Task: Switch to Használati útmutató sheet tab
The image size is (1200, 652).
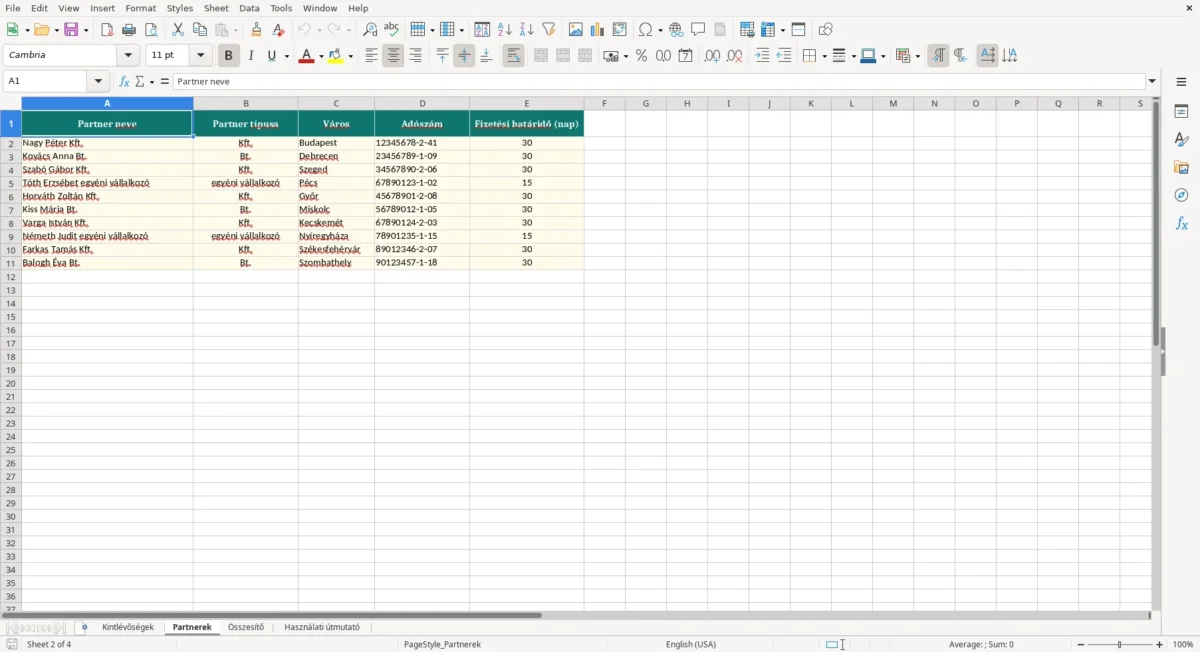Action: pos(322,628)
